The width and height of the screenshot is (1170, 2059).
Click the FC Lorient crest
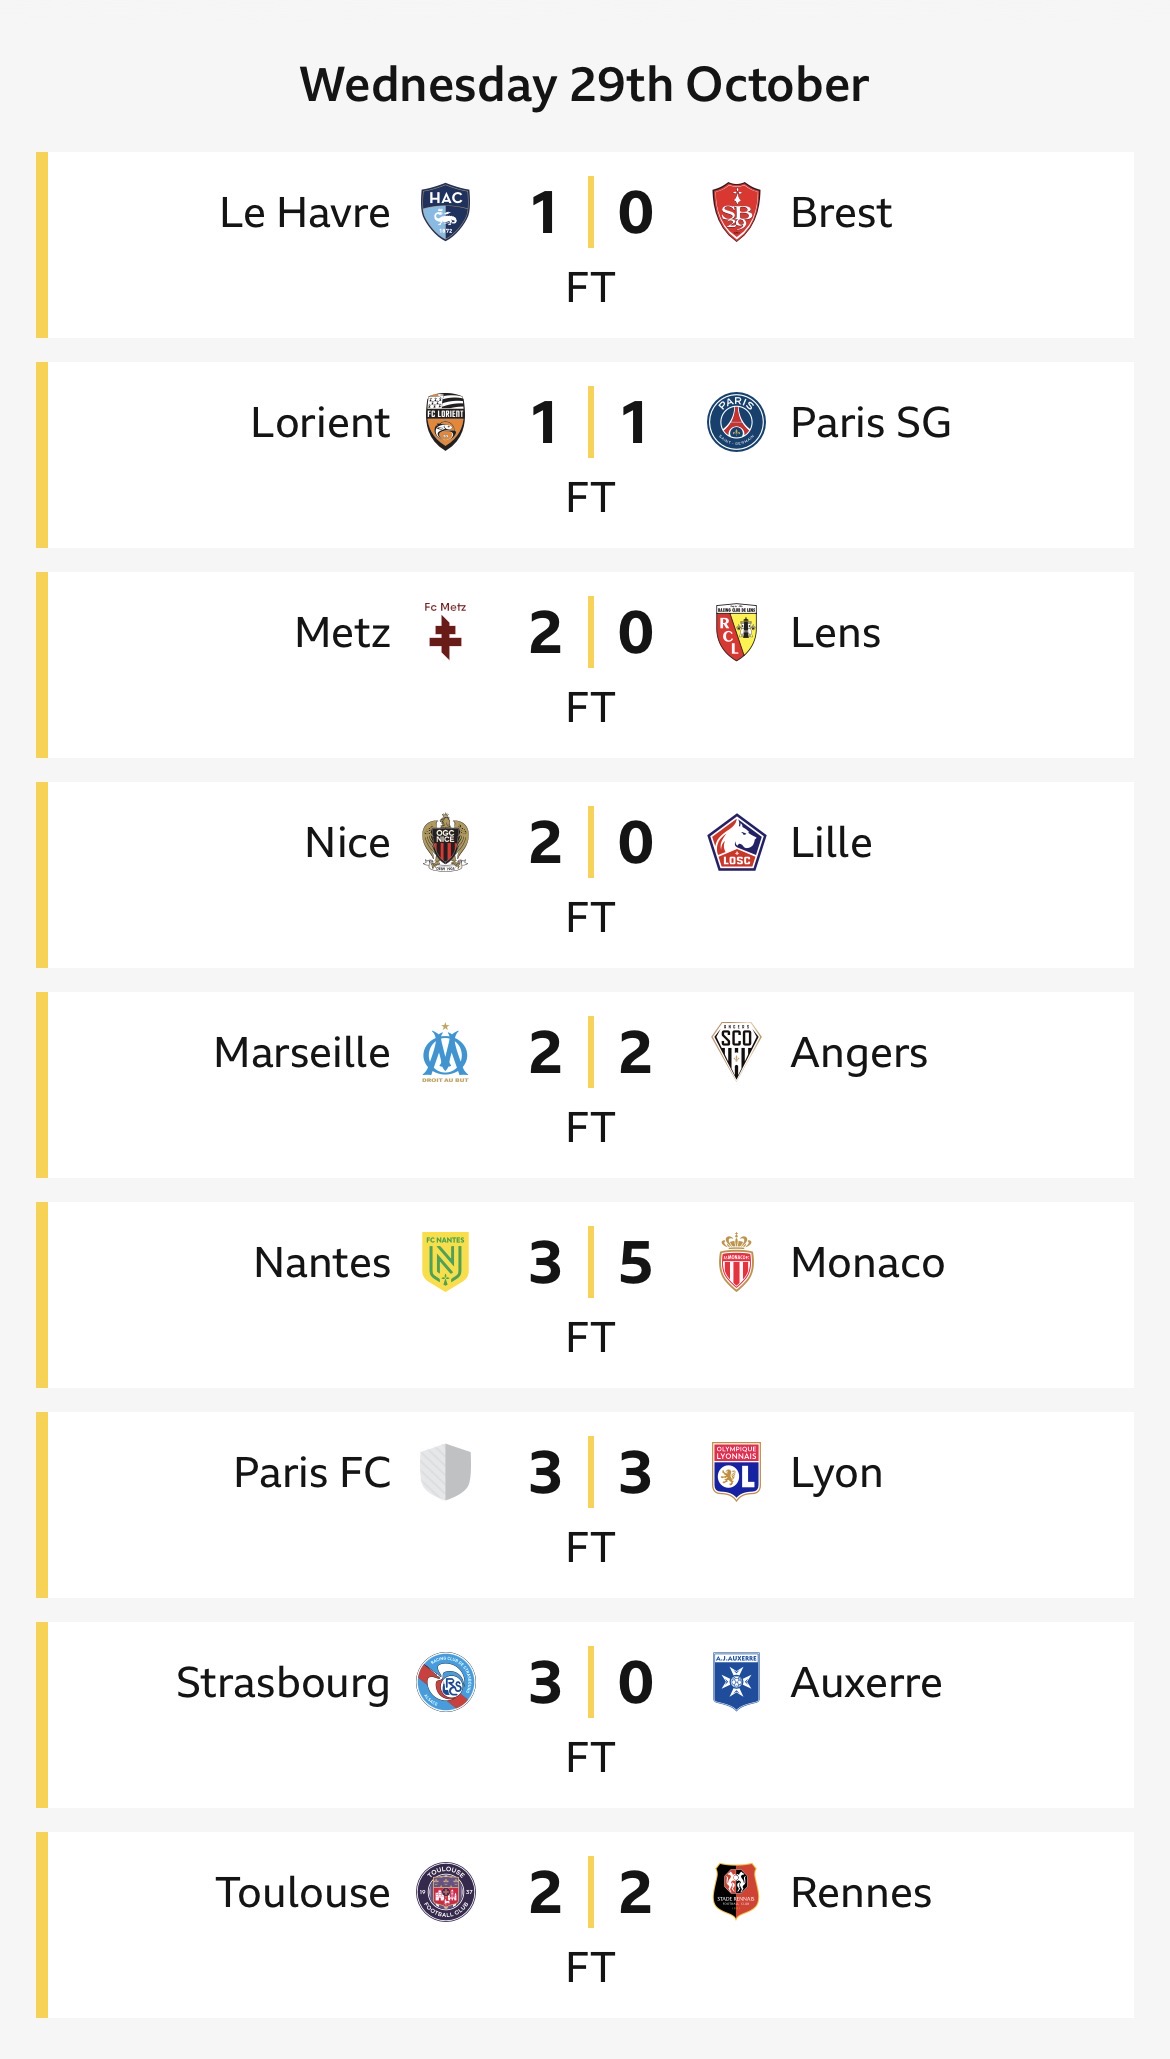coord(445,422)
